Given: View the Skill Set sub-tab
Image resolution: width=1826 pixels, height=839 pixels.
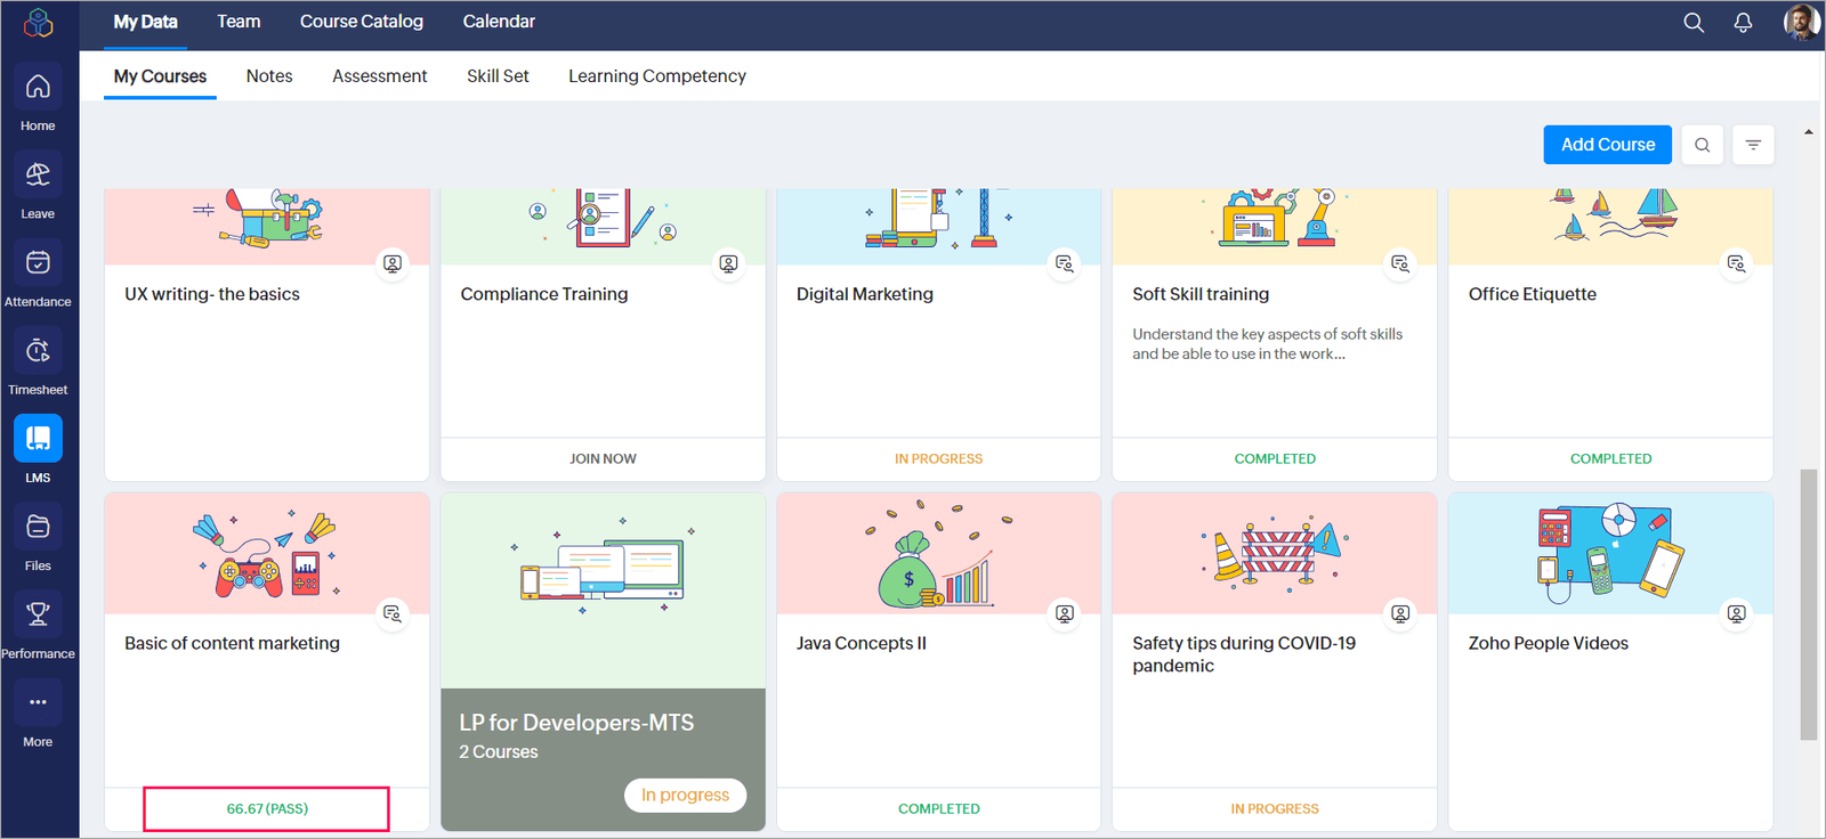Looking at the screenshot, I should coord(498,76).
